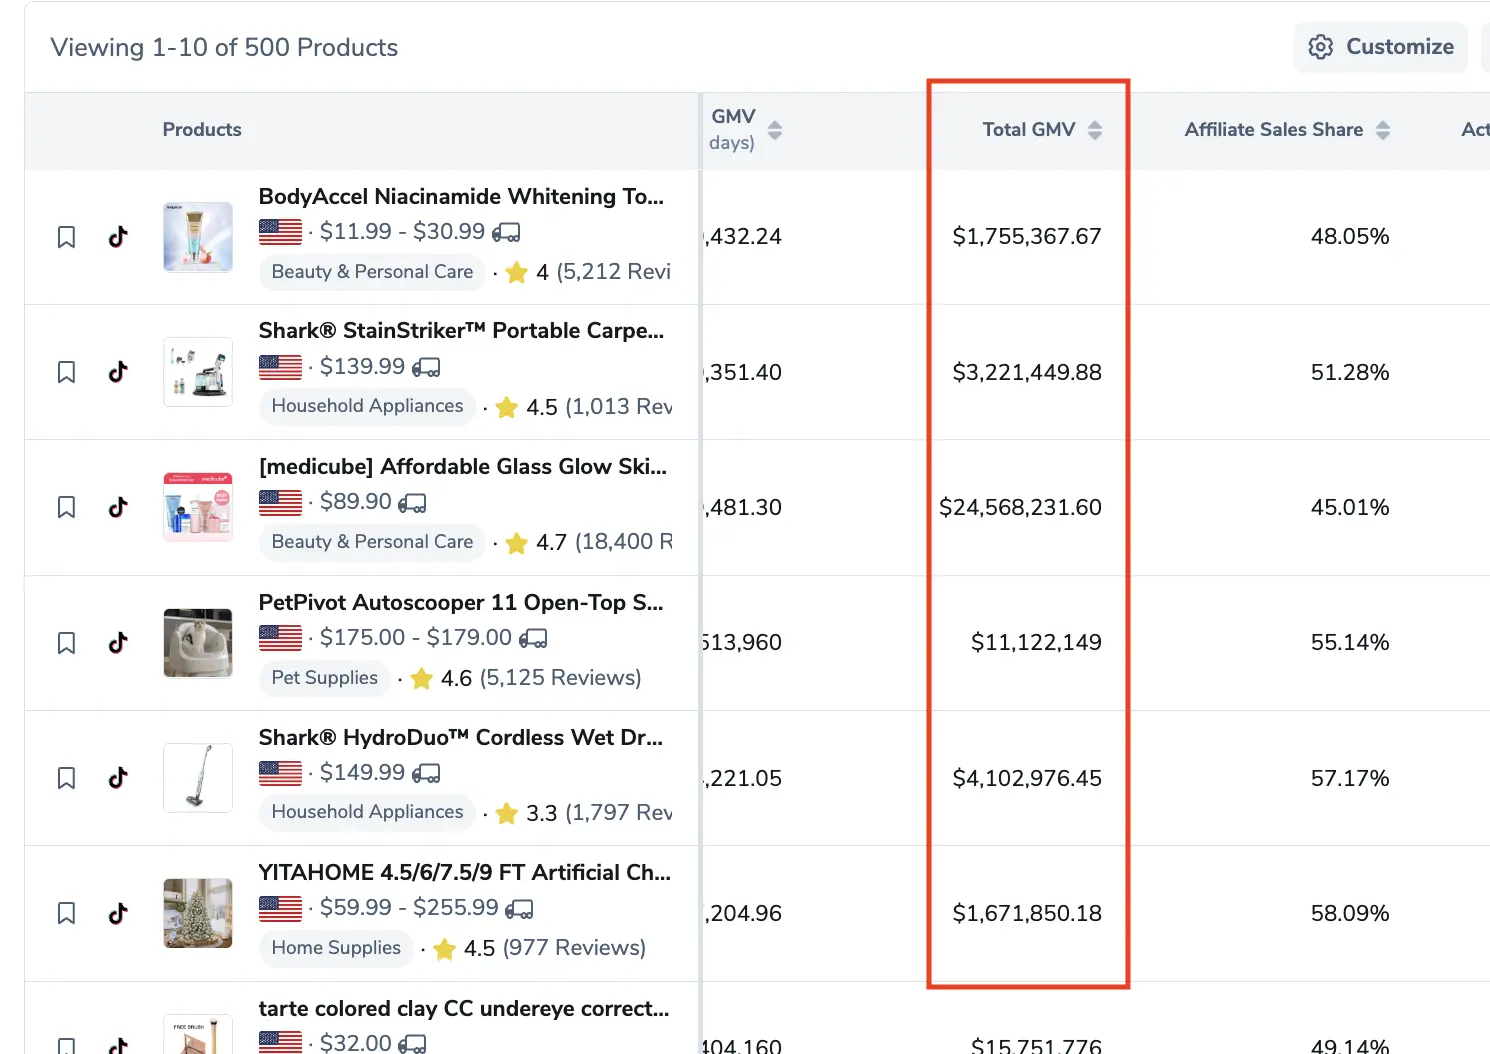The image size is (1490, 1054).
Task: Sort table by Total GMV
Action: click(1095, 130)
